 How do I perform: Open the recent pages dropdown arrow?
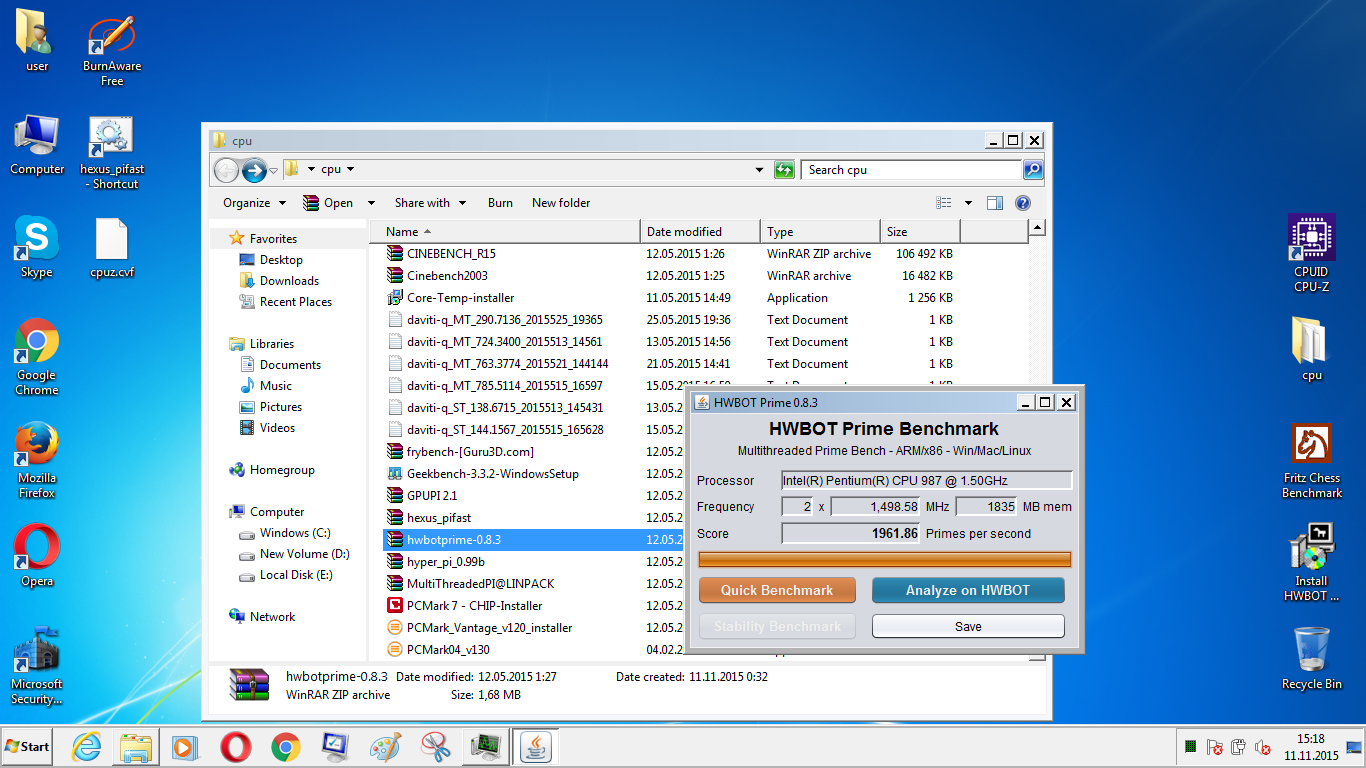tap(273, 171)
